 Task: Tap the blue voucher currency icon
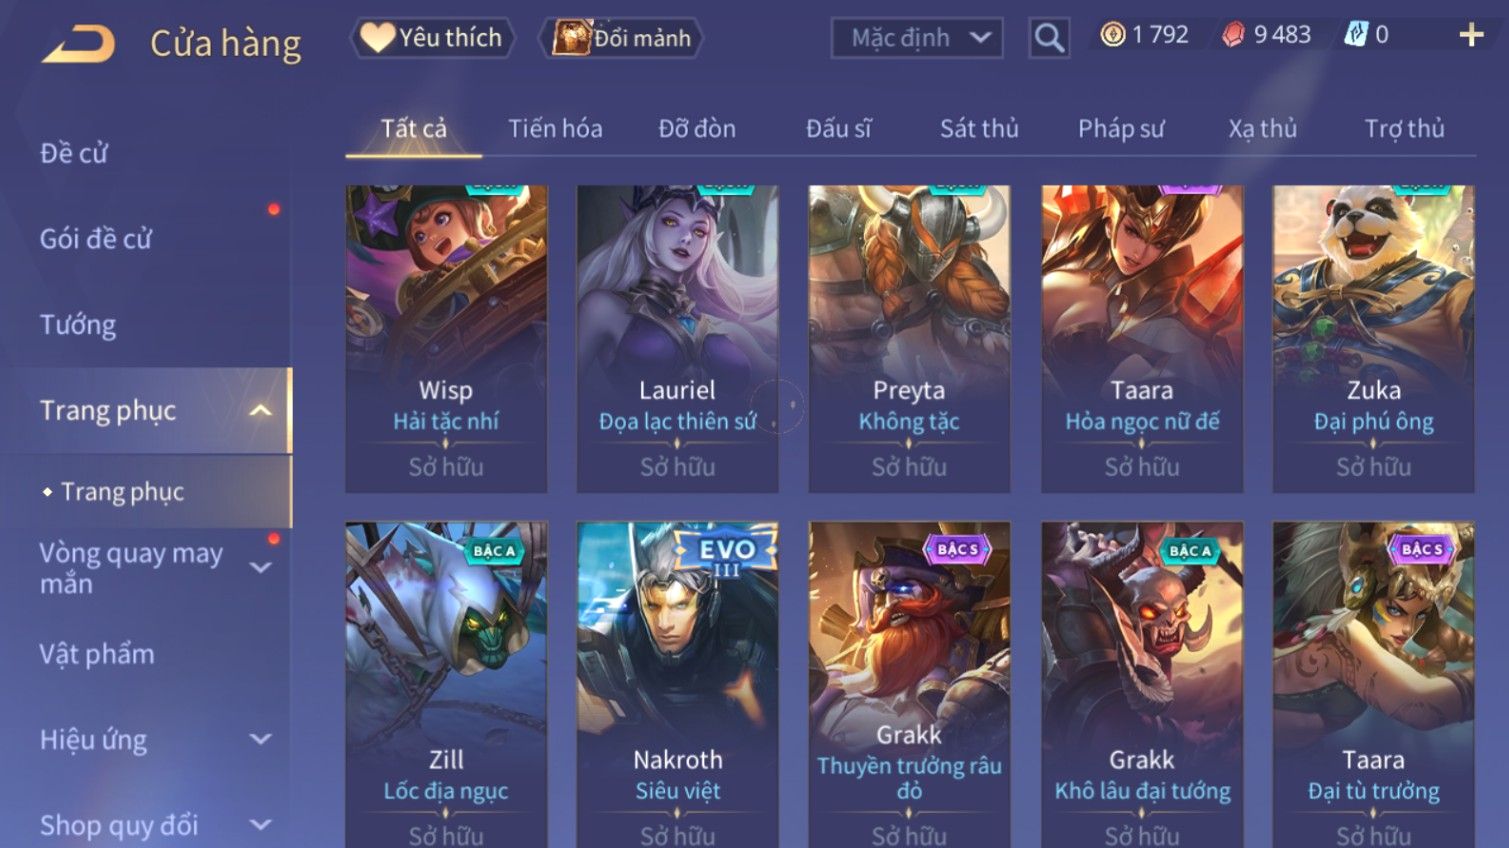1355,35
